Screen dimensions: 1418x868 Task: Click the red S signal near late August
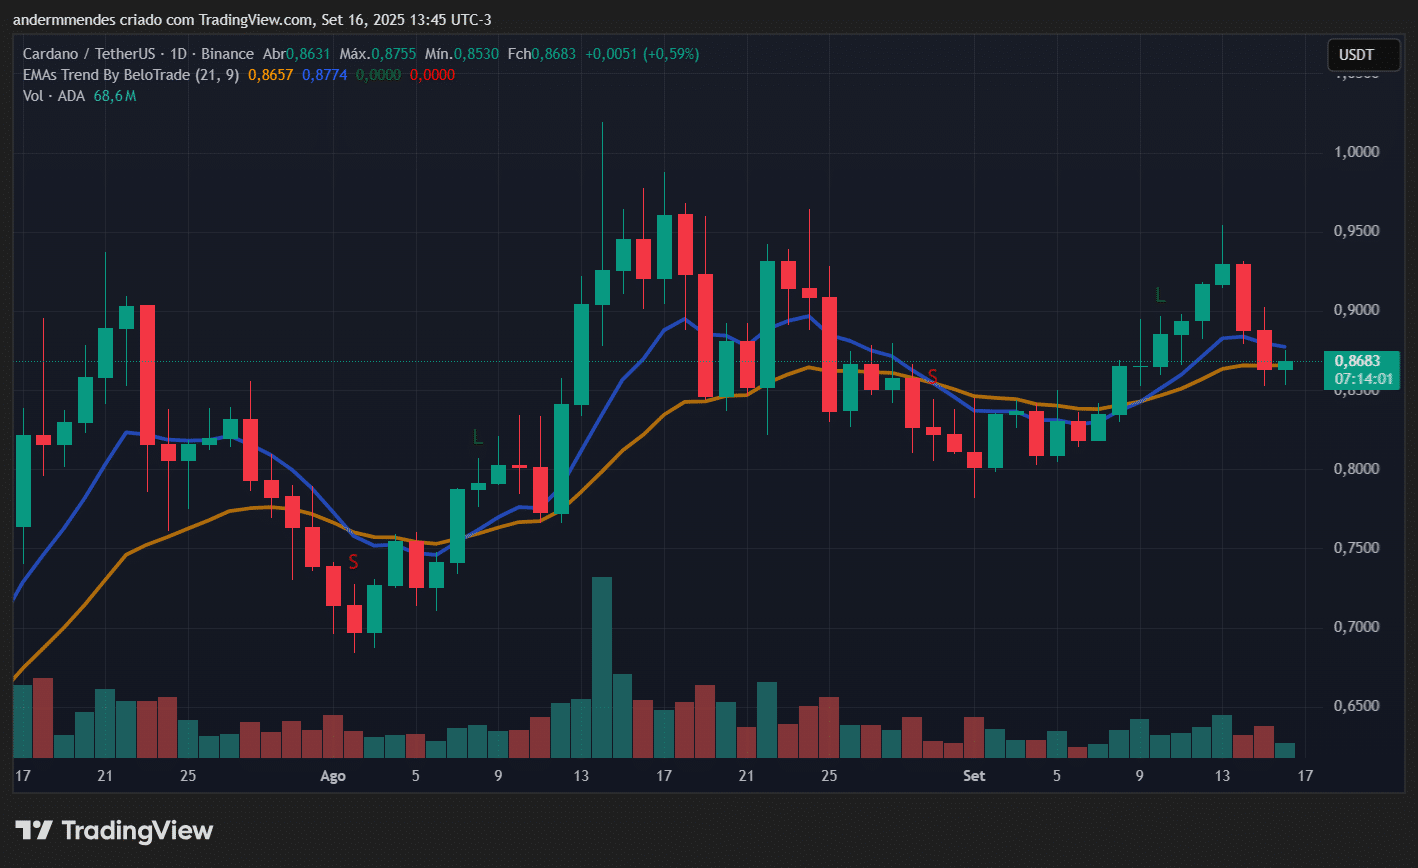[x=934, y=375]
